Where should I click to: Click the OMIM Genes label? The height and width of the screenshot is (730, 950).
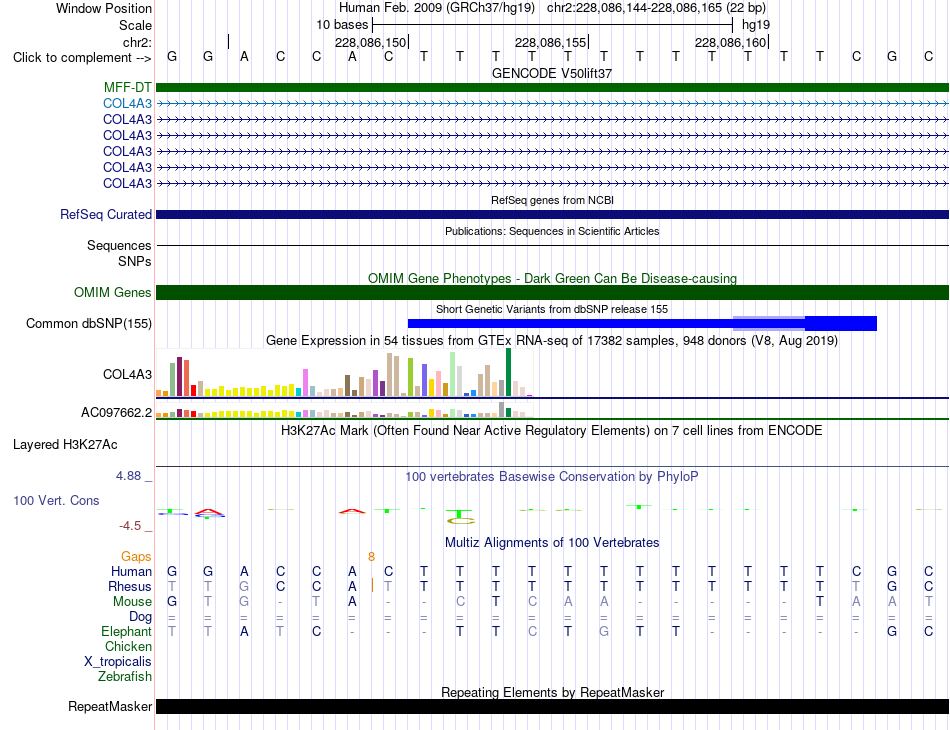[x=112, y=293]
